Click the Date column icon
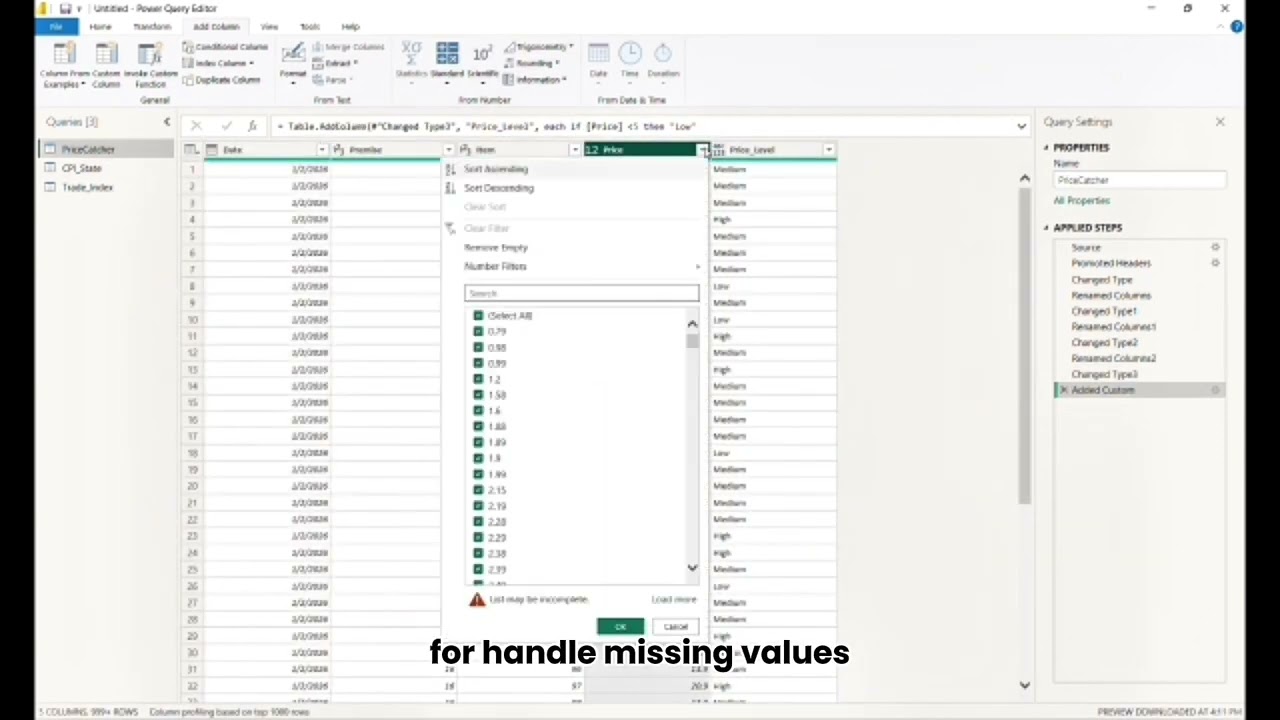 coord(598,54)
